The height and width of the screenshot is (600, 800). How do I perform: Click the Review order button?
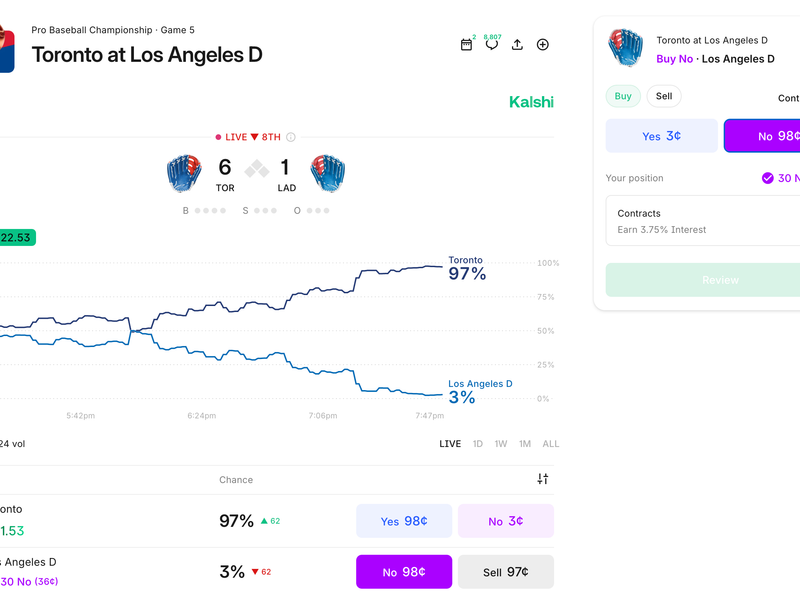tap(703, 280)
